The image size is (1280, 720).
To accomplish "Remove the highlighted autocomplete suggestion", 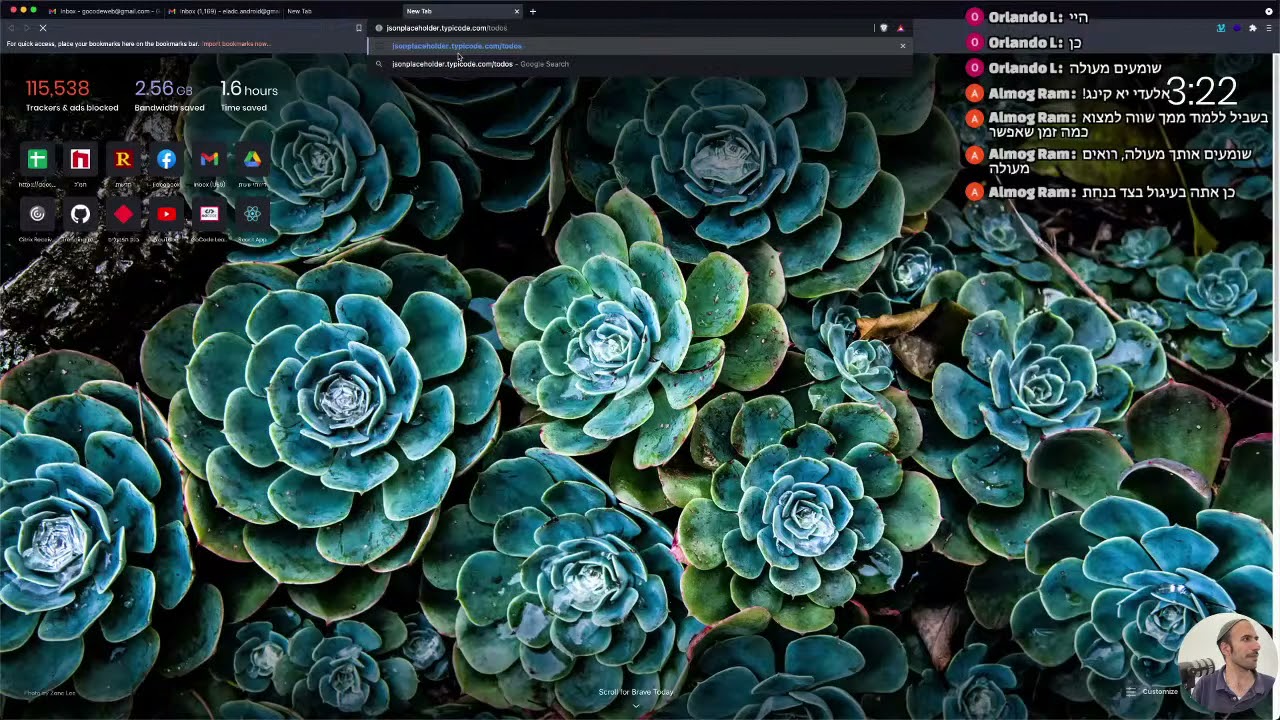I will pos(902,46).
